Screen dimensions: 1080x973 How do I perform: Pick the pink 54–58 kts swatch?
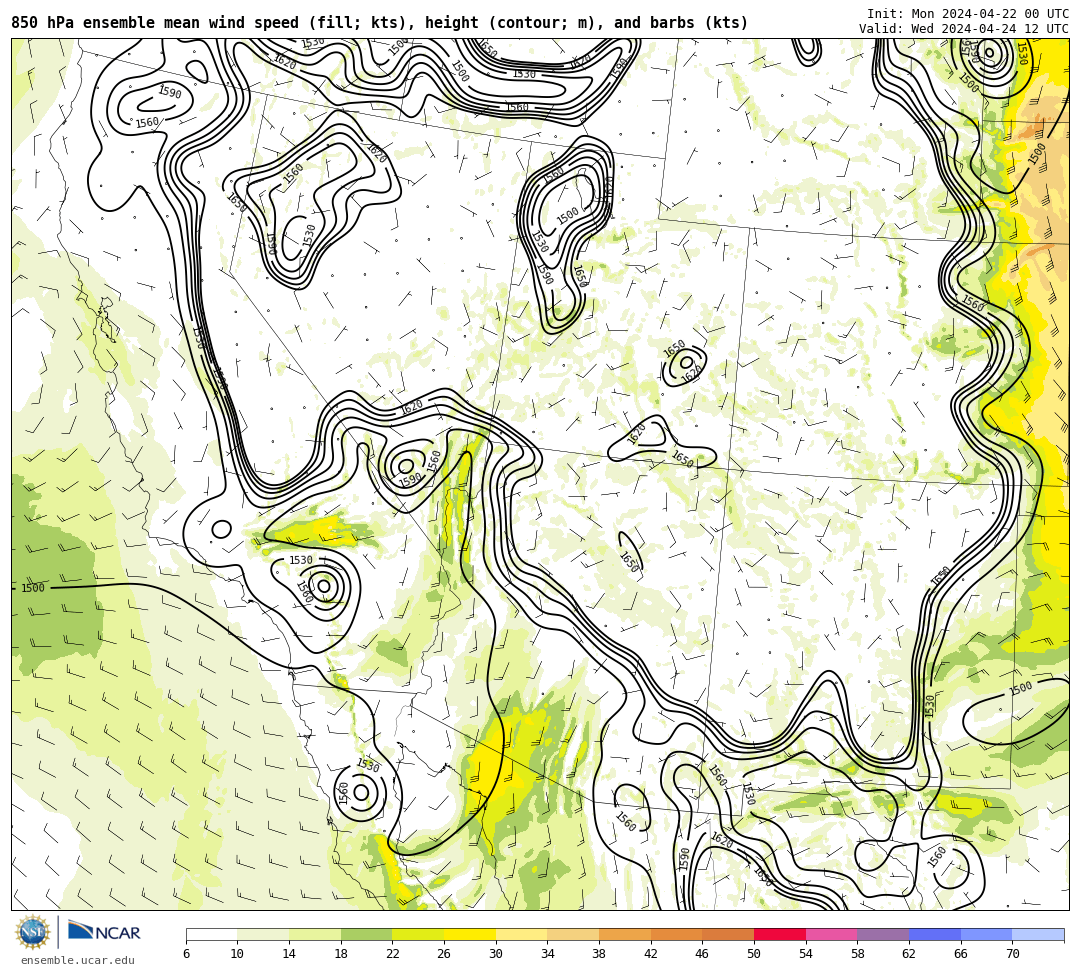(x=831, y=934)
